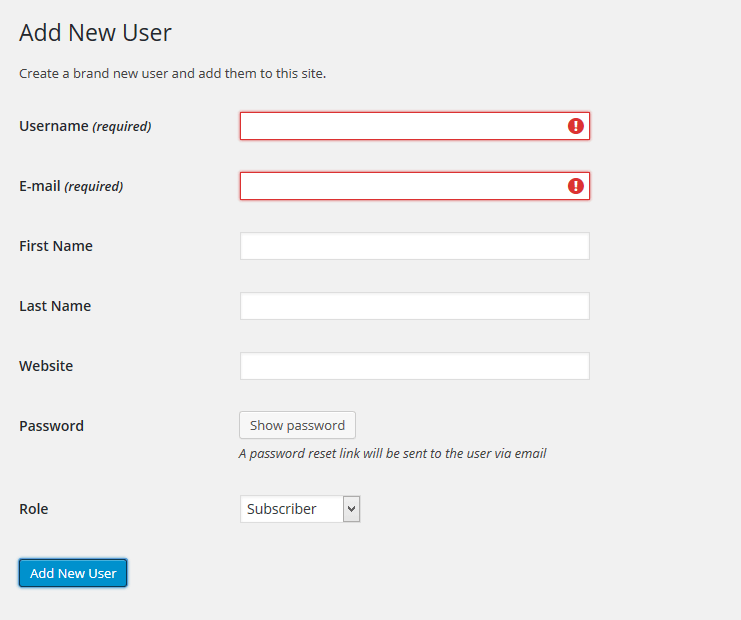Click the First Name label
The image size is (741, 620).
56,246
